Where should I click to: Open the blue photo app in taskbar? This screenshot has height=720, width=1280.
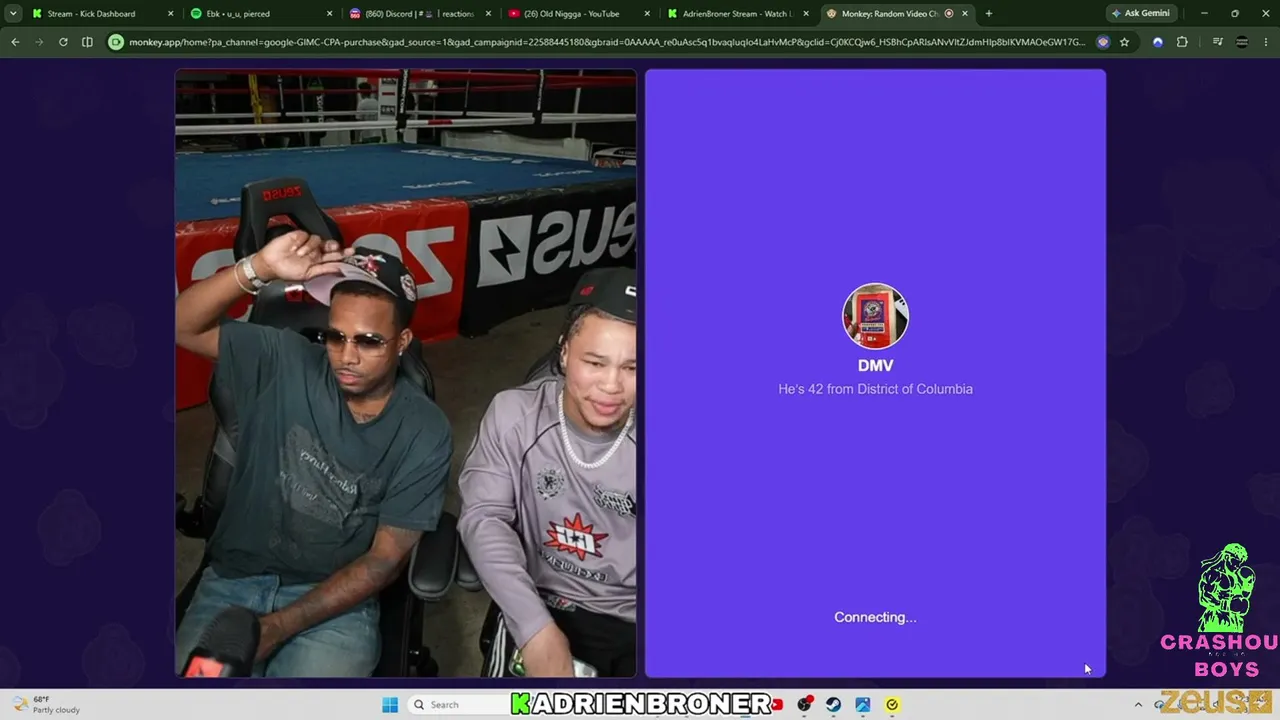coord(862,705)
